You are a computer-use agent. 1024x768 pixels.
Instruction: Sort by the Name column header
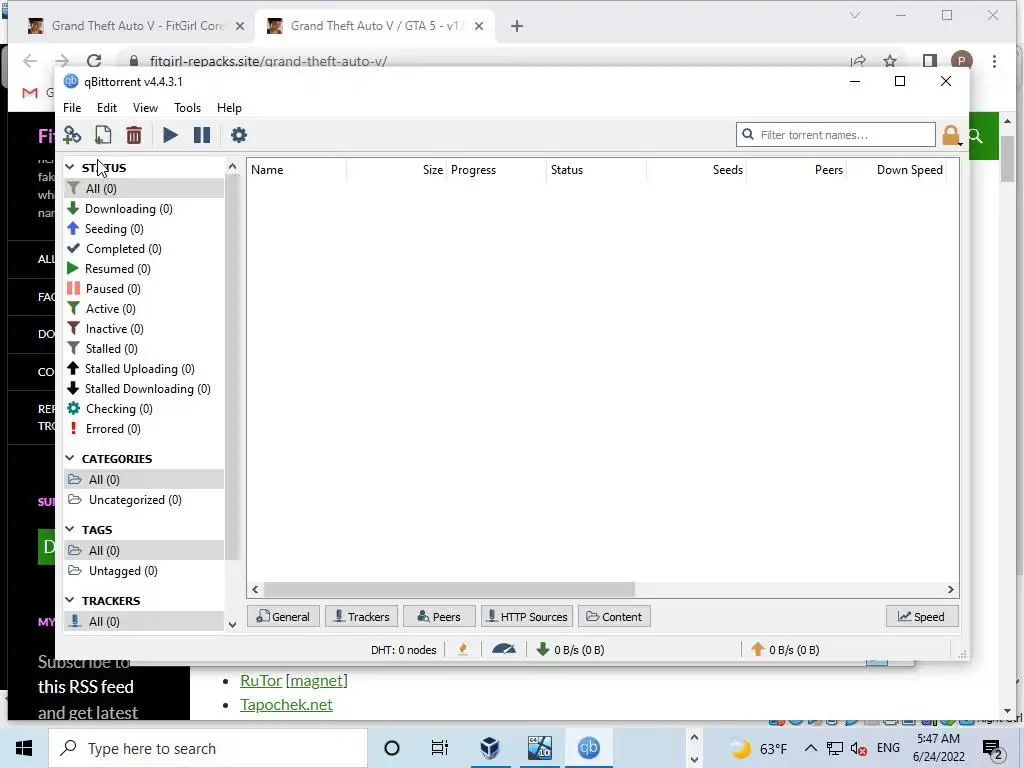[x=297, y=170]
